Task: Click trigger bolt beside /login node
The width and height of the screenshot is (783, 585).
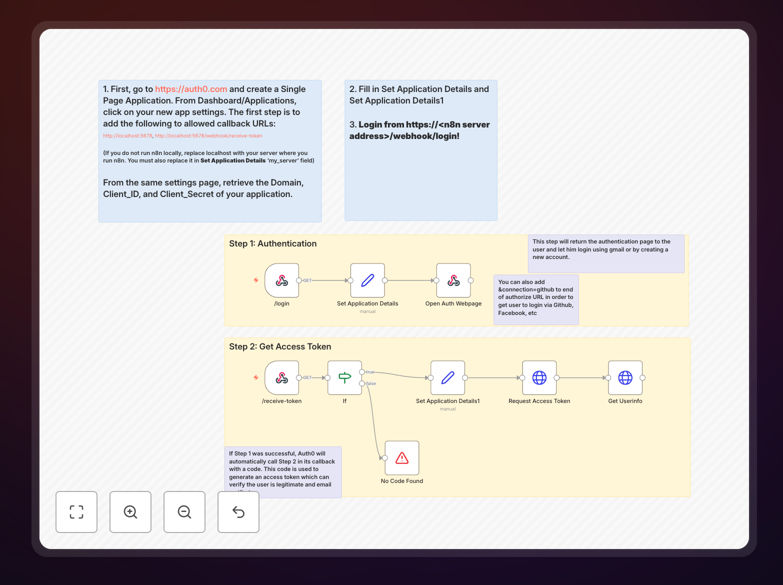Action: point(256,280)
